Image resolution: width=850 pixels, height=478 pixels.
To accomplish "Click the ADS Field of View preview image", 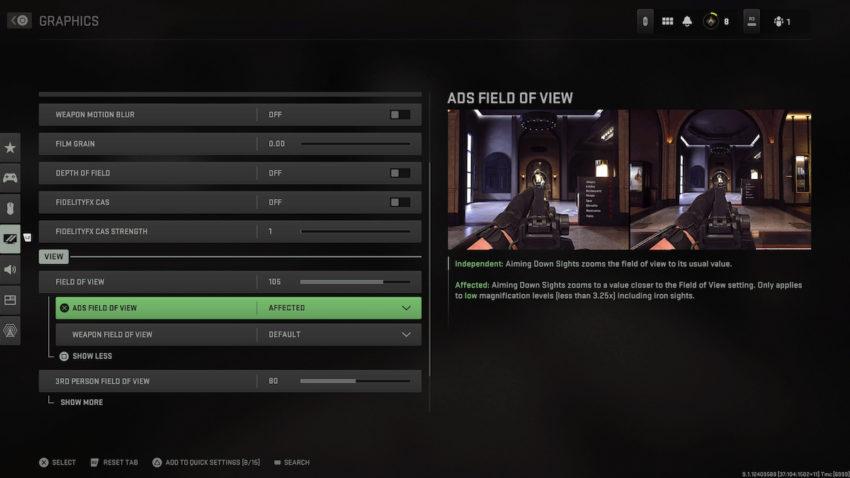I will [629, 179].
